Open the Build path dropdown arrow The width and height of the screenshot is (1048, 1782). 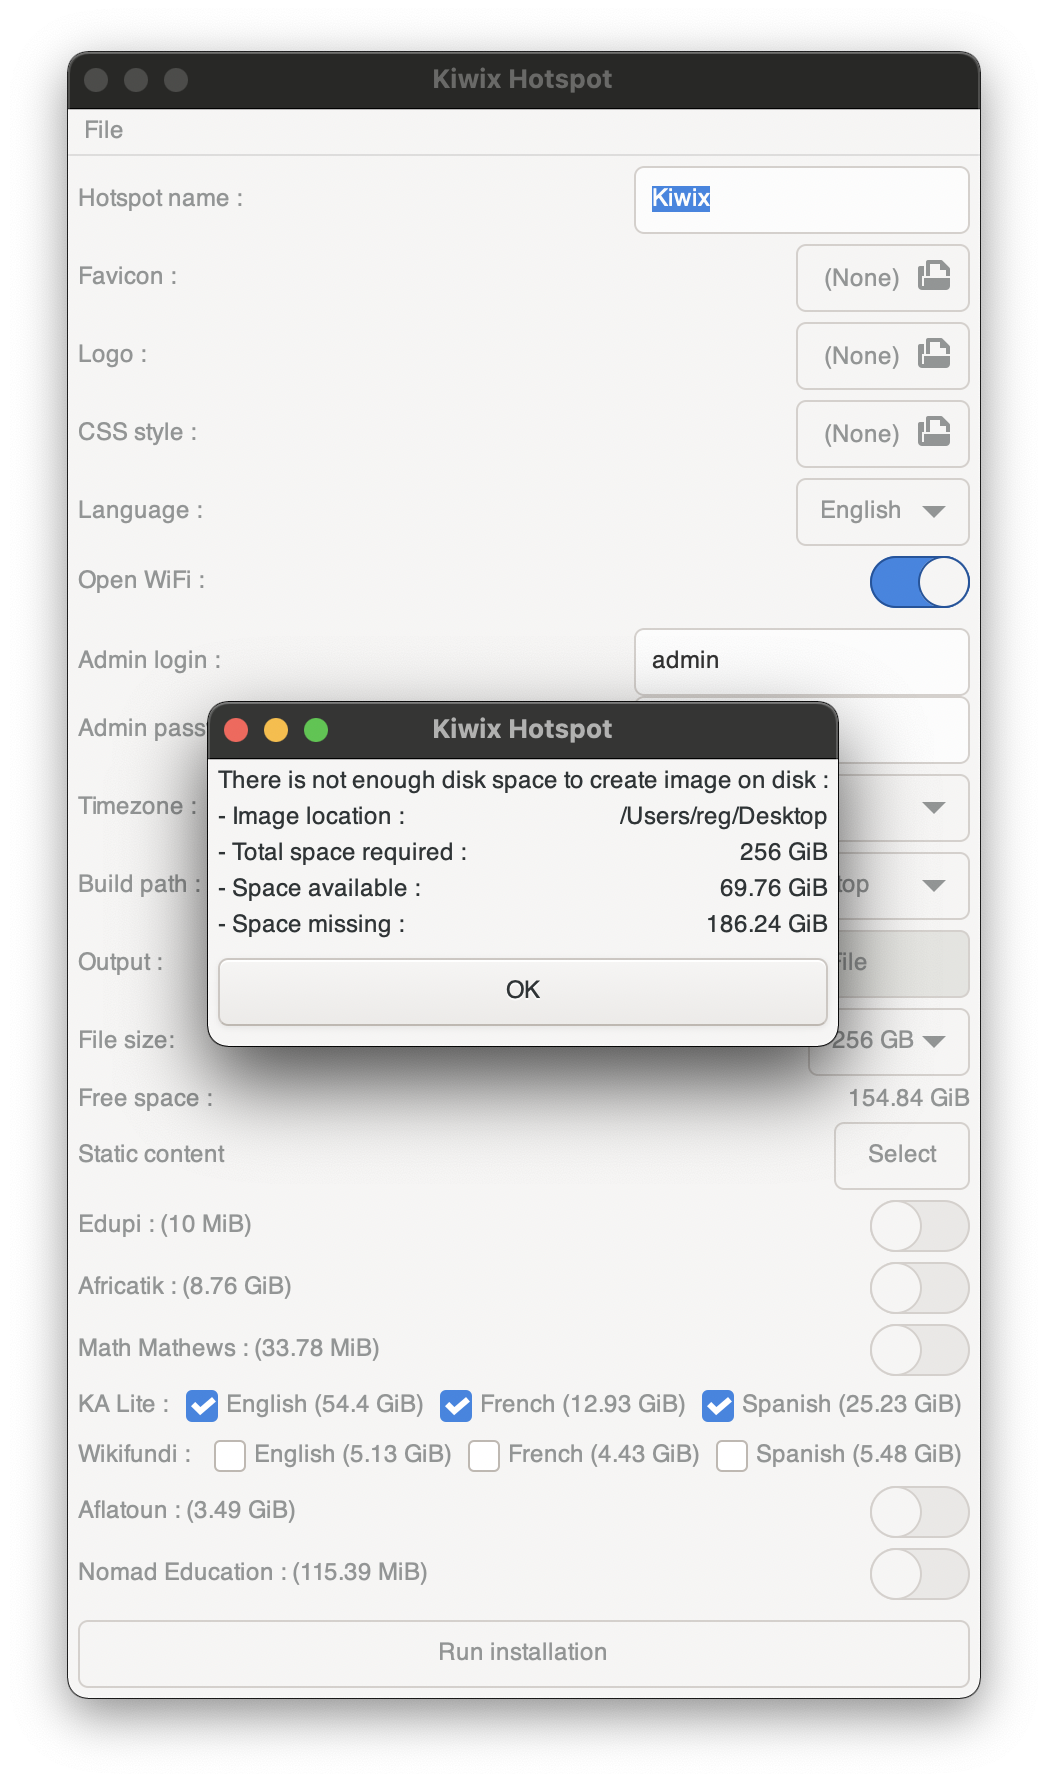point(934,885)
